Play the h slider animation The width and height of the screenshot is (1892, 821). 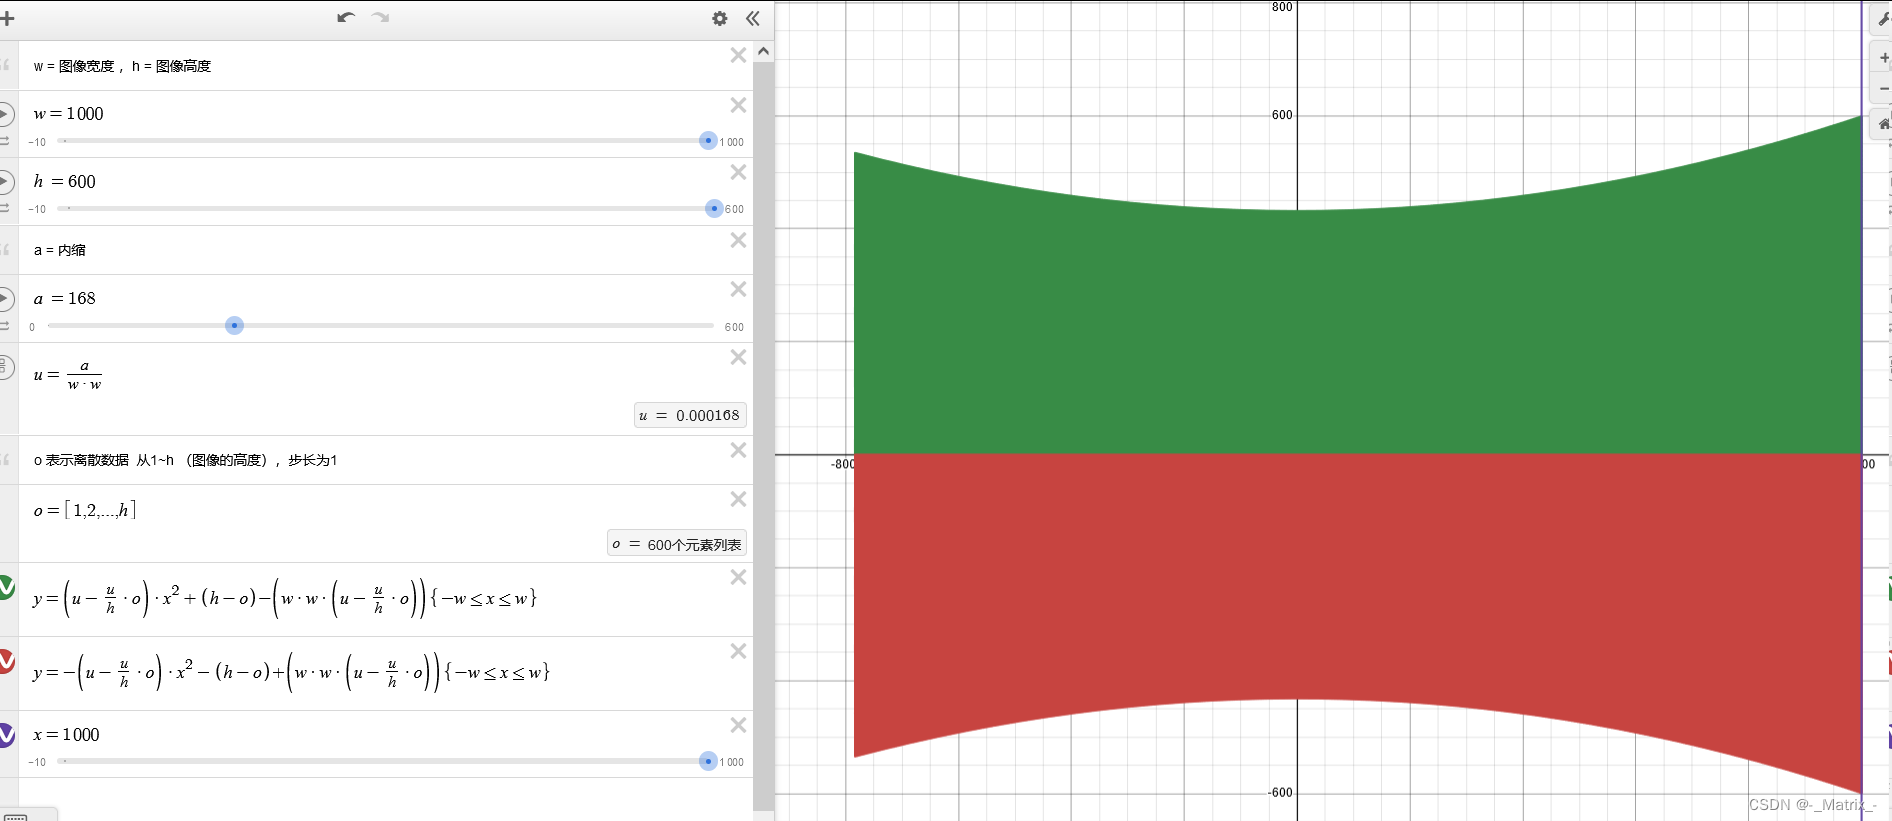point(5,182)
